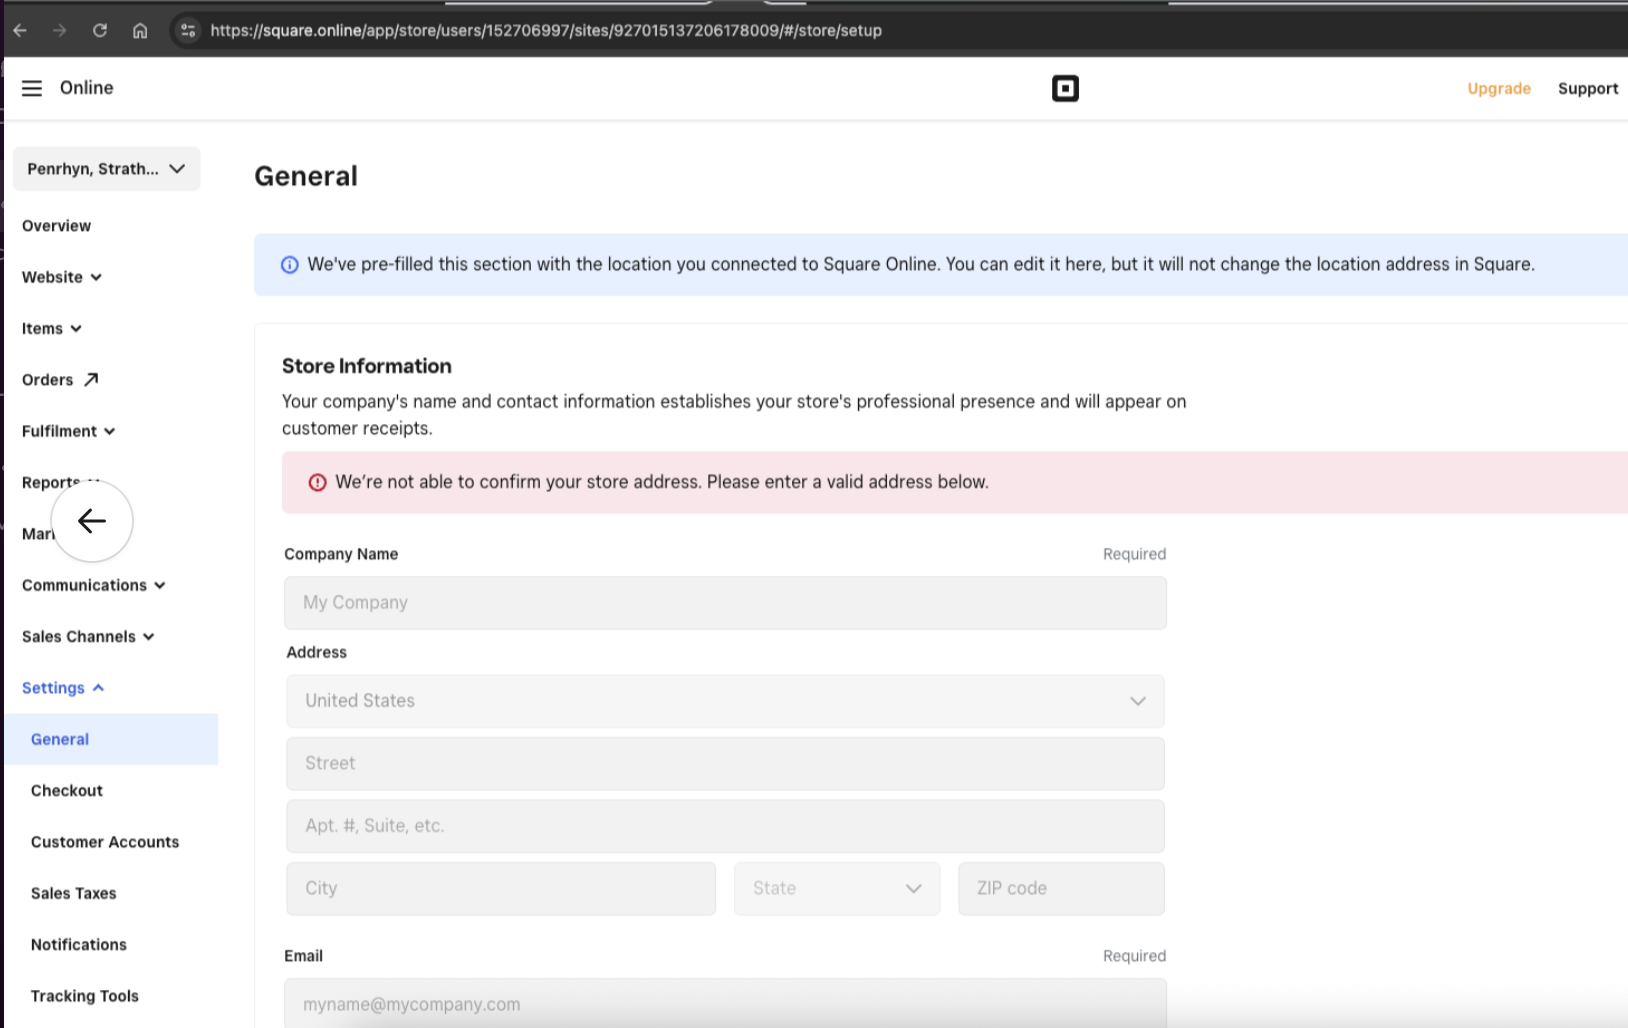This screenshot has height=1028, width=1628.
Task: Go to Overview page
Action: point(56,226)
